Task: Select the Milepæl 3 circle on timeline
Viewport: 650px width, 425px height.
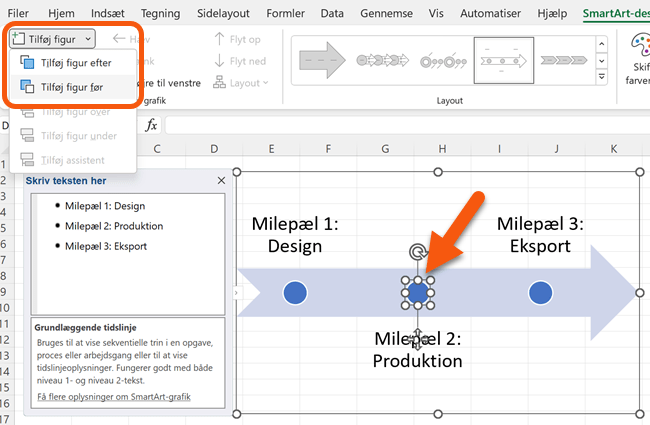Action: point(540,292)
